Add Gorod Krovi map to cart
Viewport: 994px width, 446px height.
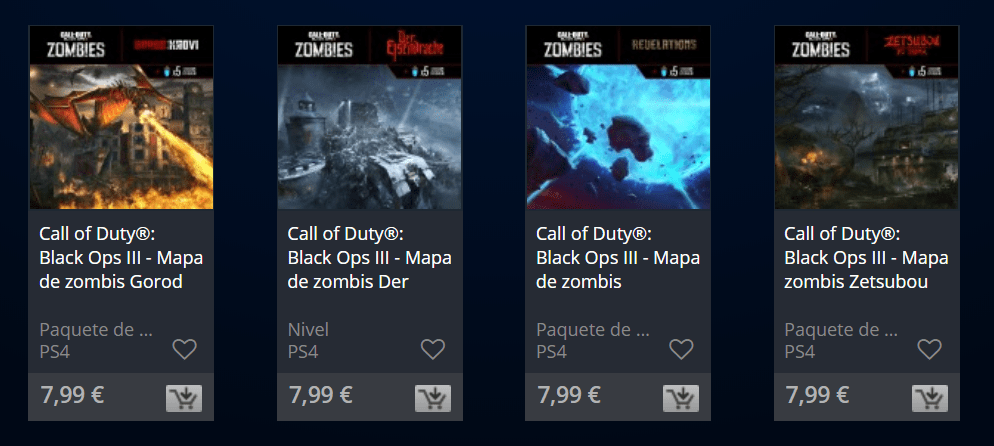tap(184, 398)
